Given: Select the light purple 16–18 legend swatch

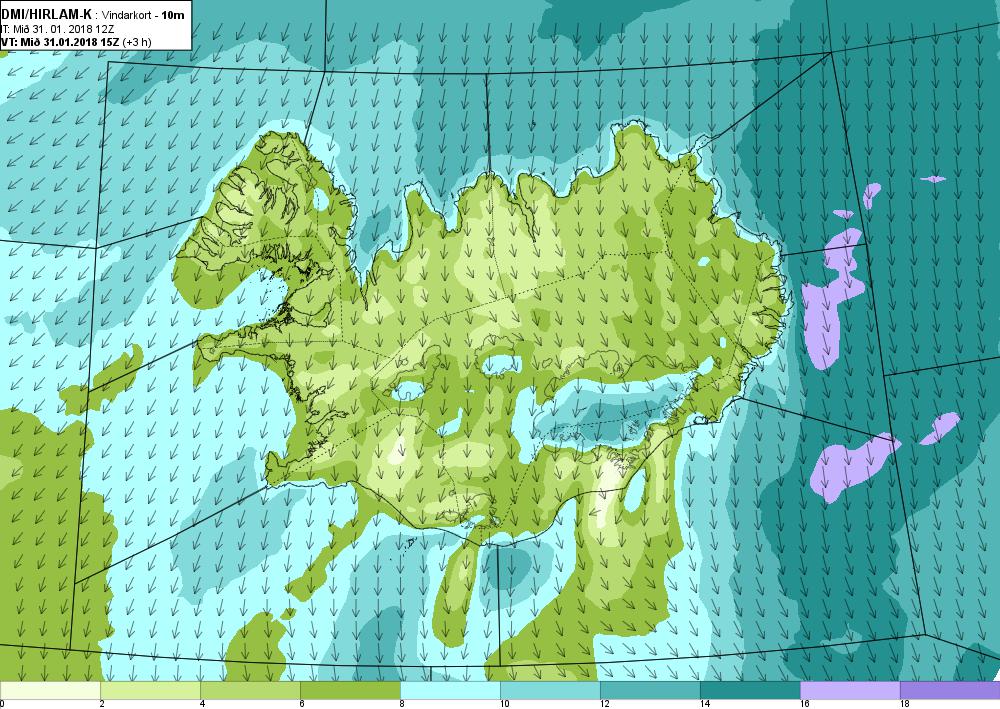Looking at the screenshot, I should click(850, 690).
